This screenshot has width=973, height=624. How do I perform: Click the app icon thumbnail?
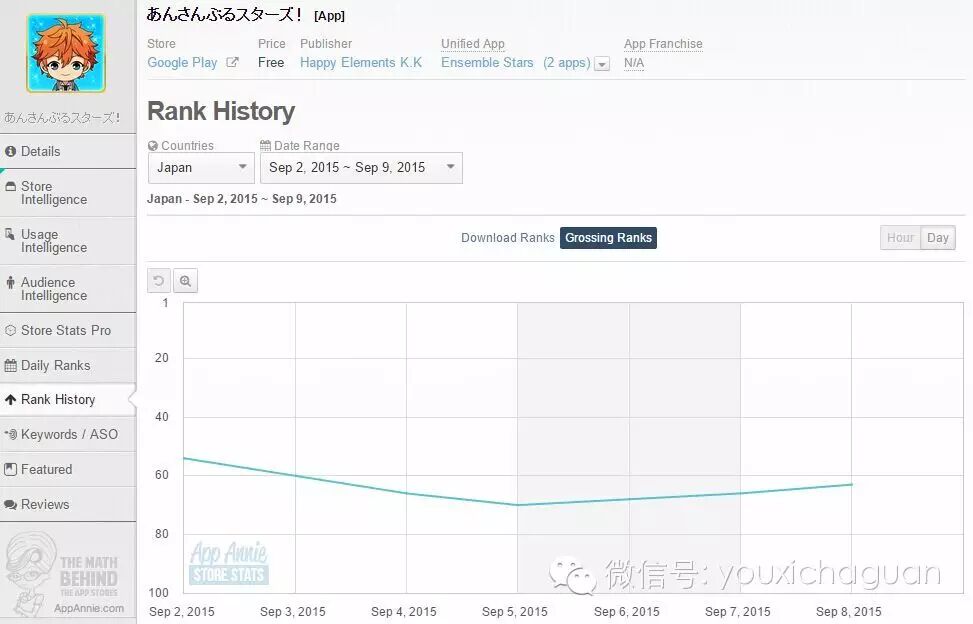[x=66, y=53]
